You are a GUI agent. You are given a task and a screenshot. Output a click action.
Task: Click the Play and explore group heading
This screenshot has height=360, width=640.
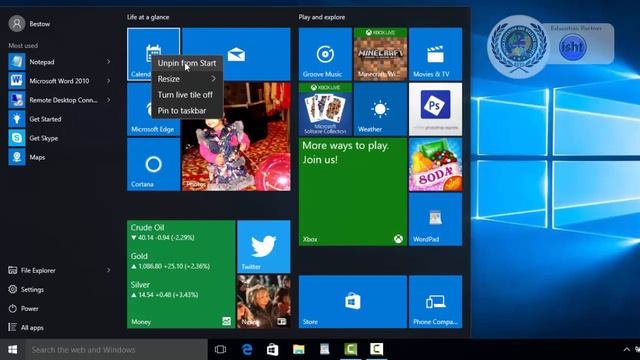322,17
